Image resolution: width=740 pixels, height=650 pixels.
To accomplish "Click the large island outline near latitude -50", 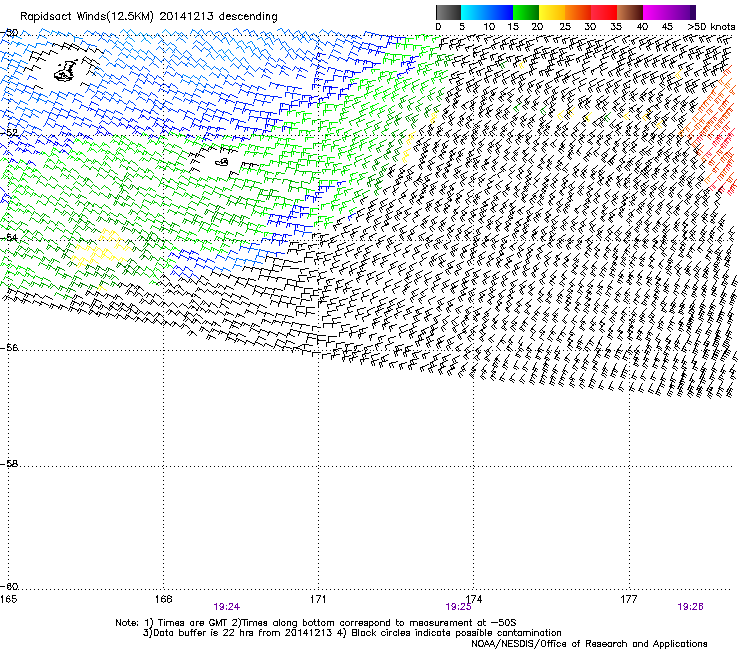I will pos(66,70).
